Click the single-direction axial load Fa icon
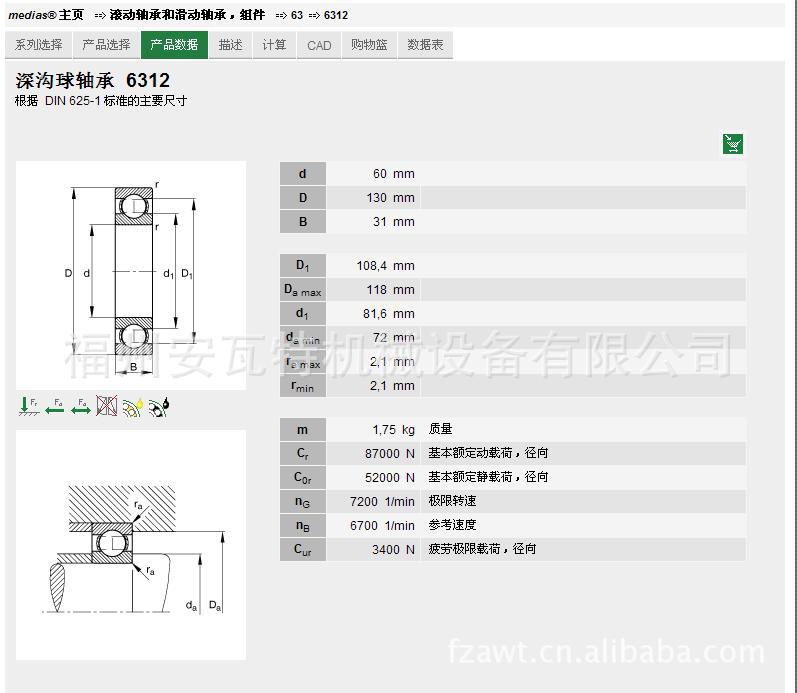The image size is (797, 693). coord(55,406)
